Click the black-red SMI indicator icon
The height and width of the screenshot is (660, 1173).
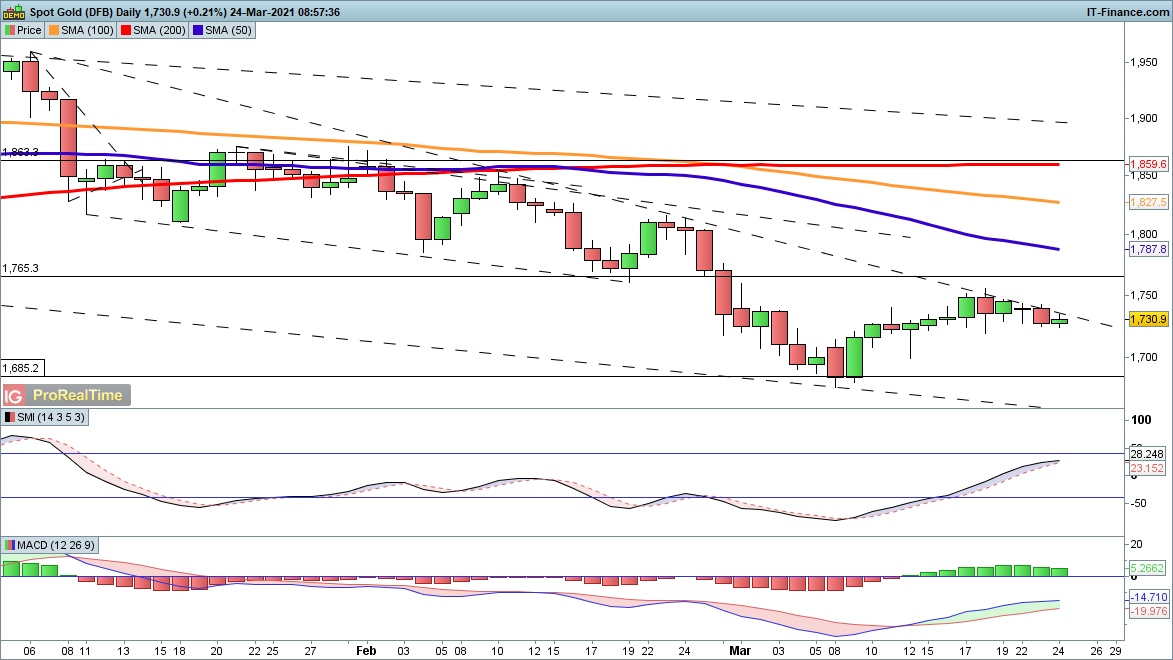(x=10, y=417)
